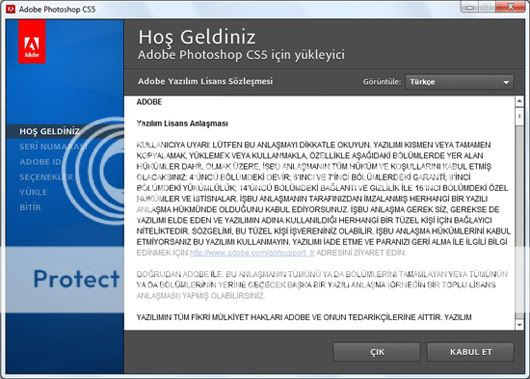Open the Görüntüle language dropdown
Viewport: 530px width, 379px height.
[x=460, y=82]
